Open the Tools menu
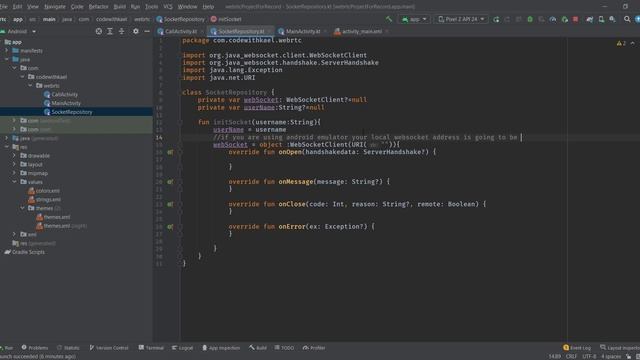This screenshot has height=360, width=640. point(151,7)
